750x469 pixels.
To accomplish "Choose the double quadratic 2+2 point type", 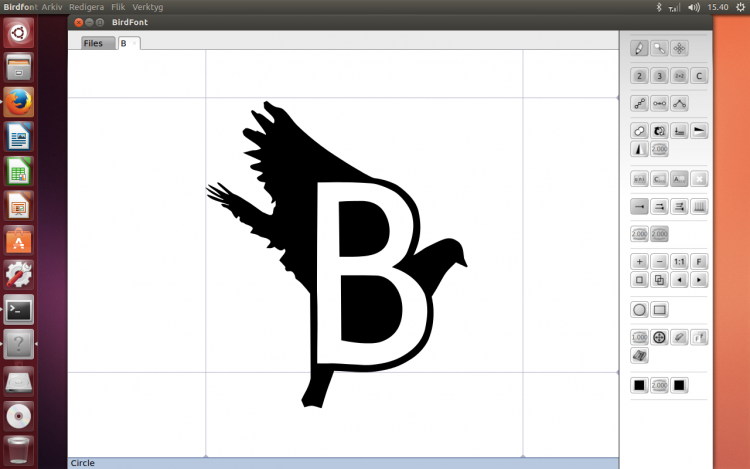I will pyautogui.click(x=679, y=76).
